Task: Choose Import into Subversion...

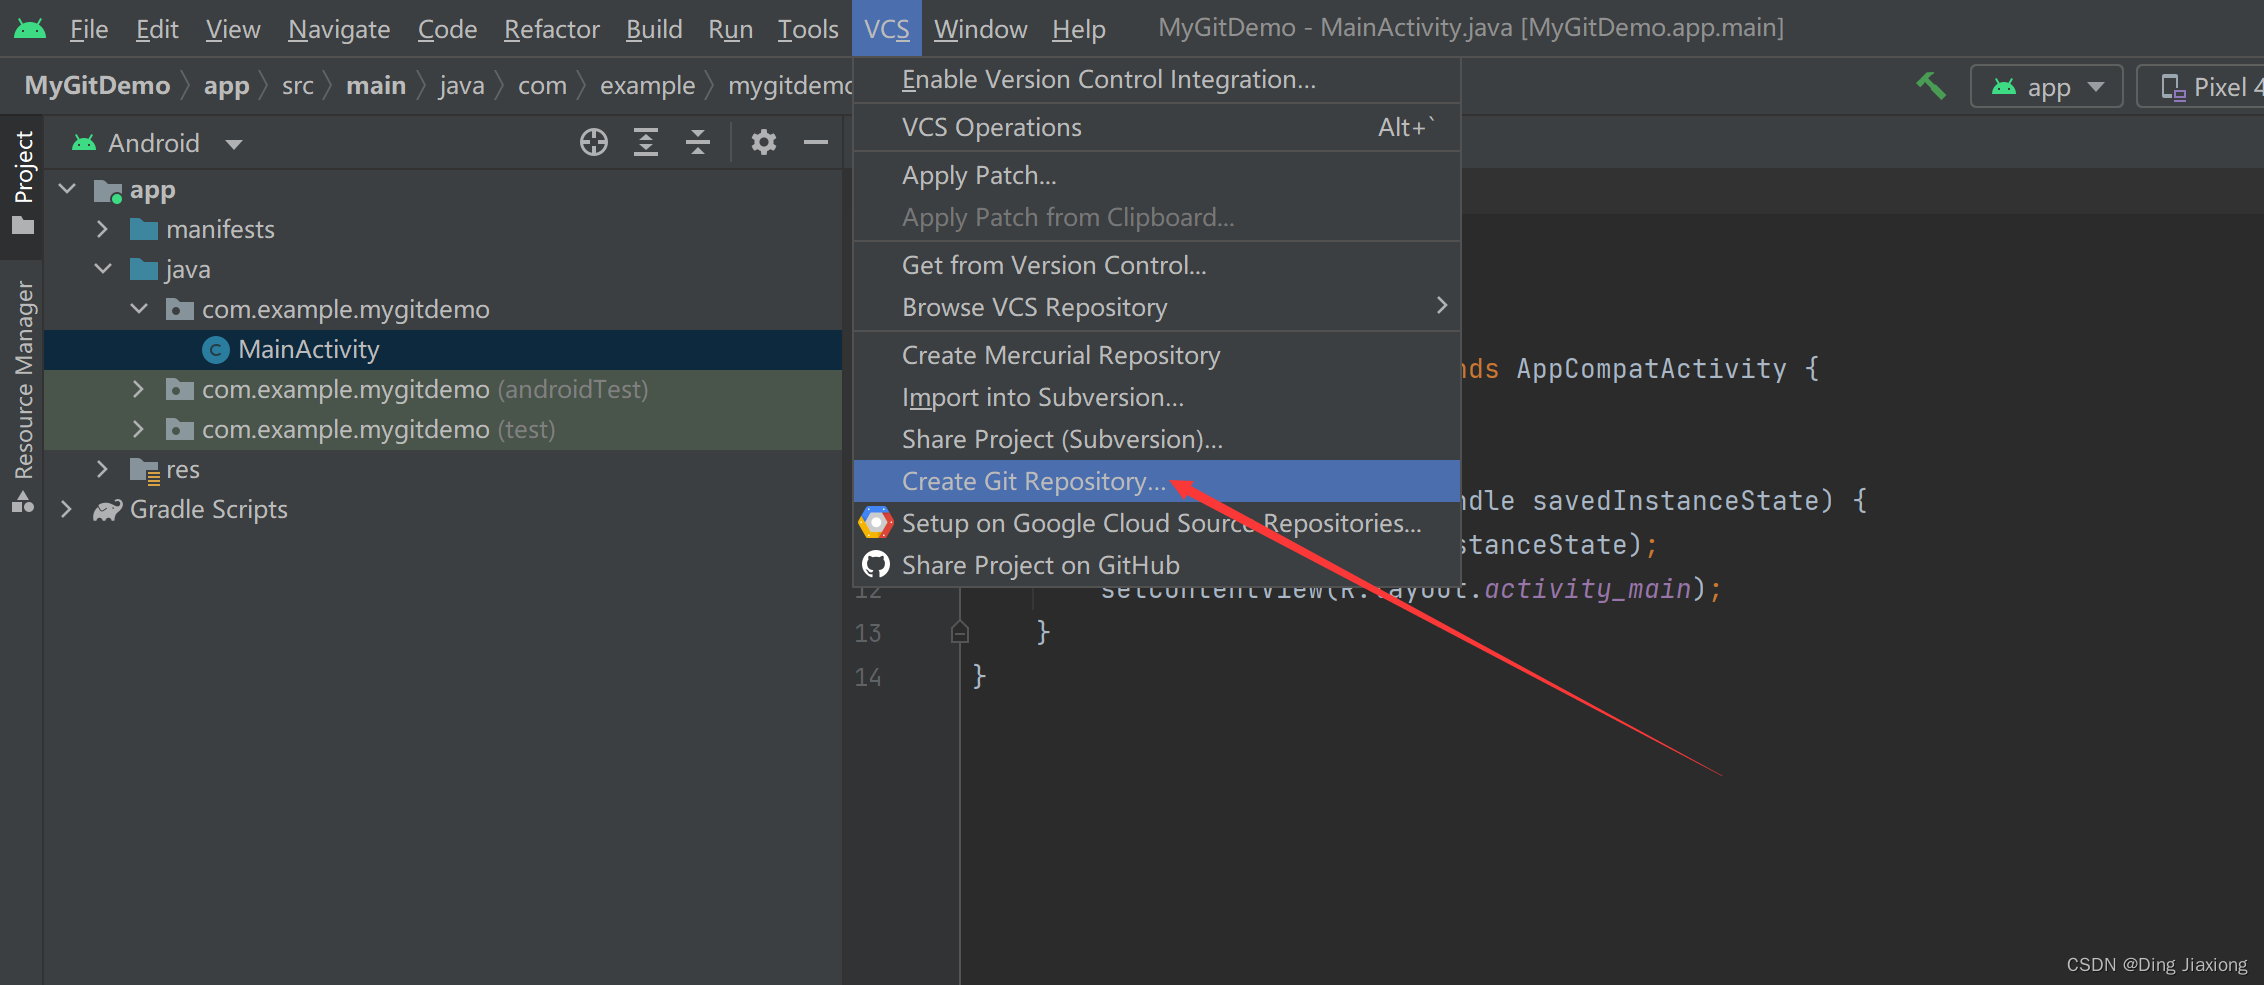Action: (1157, 397)
